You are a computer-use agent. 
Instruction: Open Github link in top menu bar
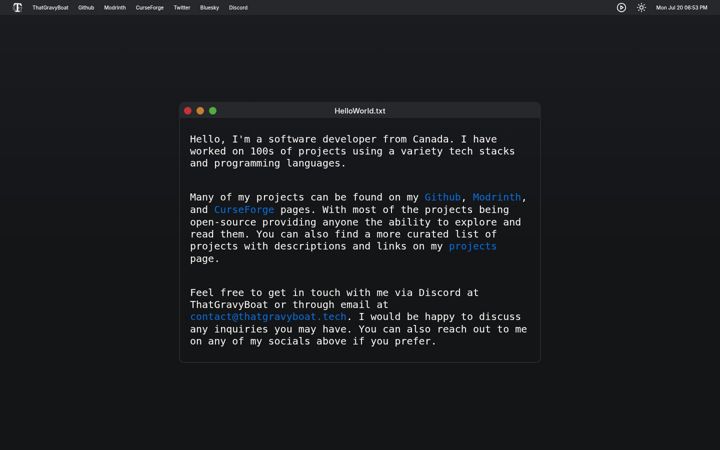(86, 8)
